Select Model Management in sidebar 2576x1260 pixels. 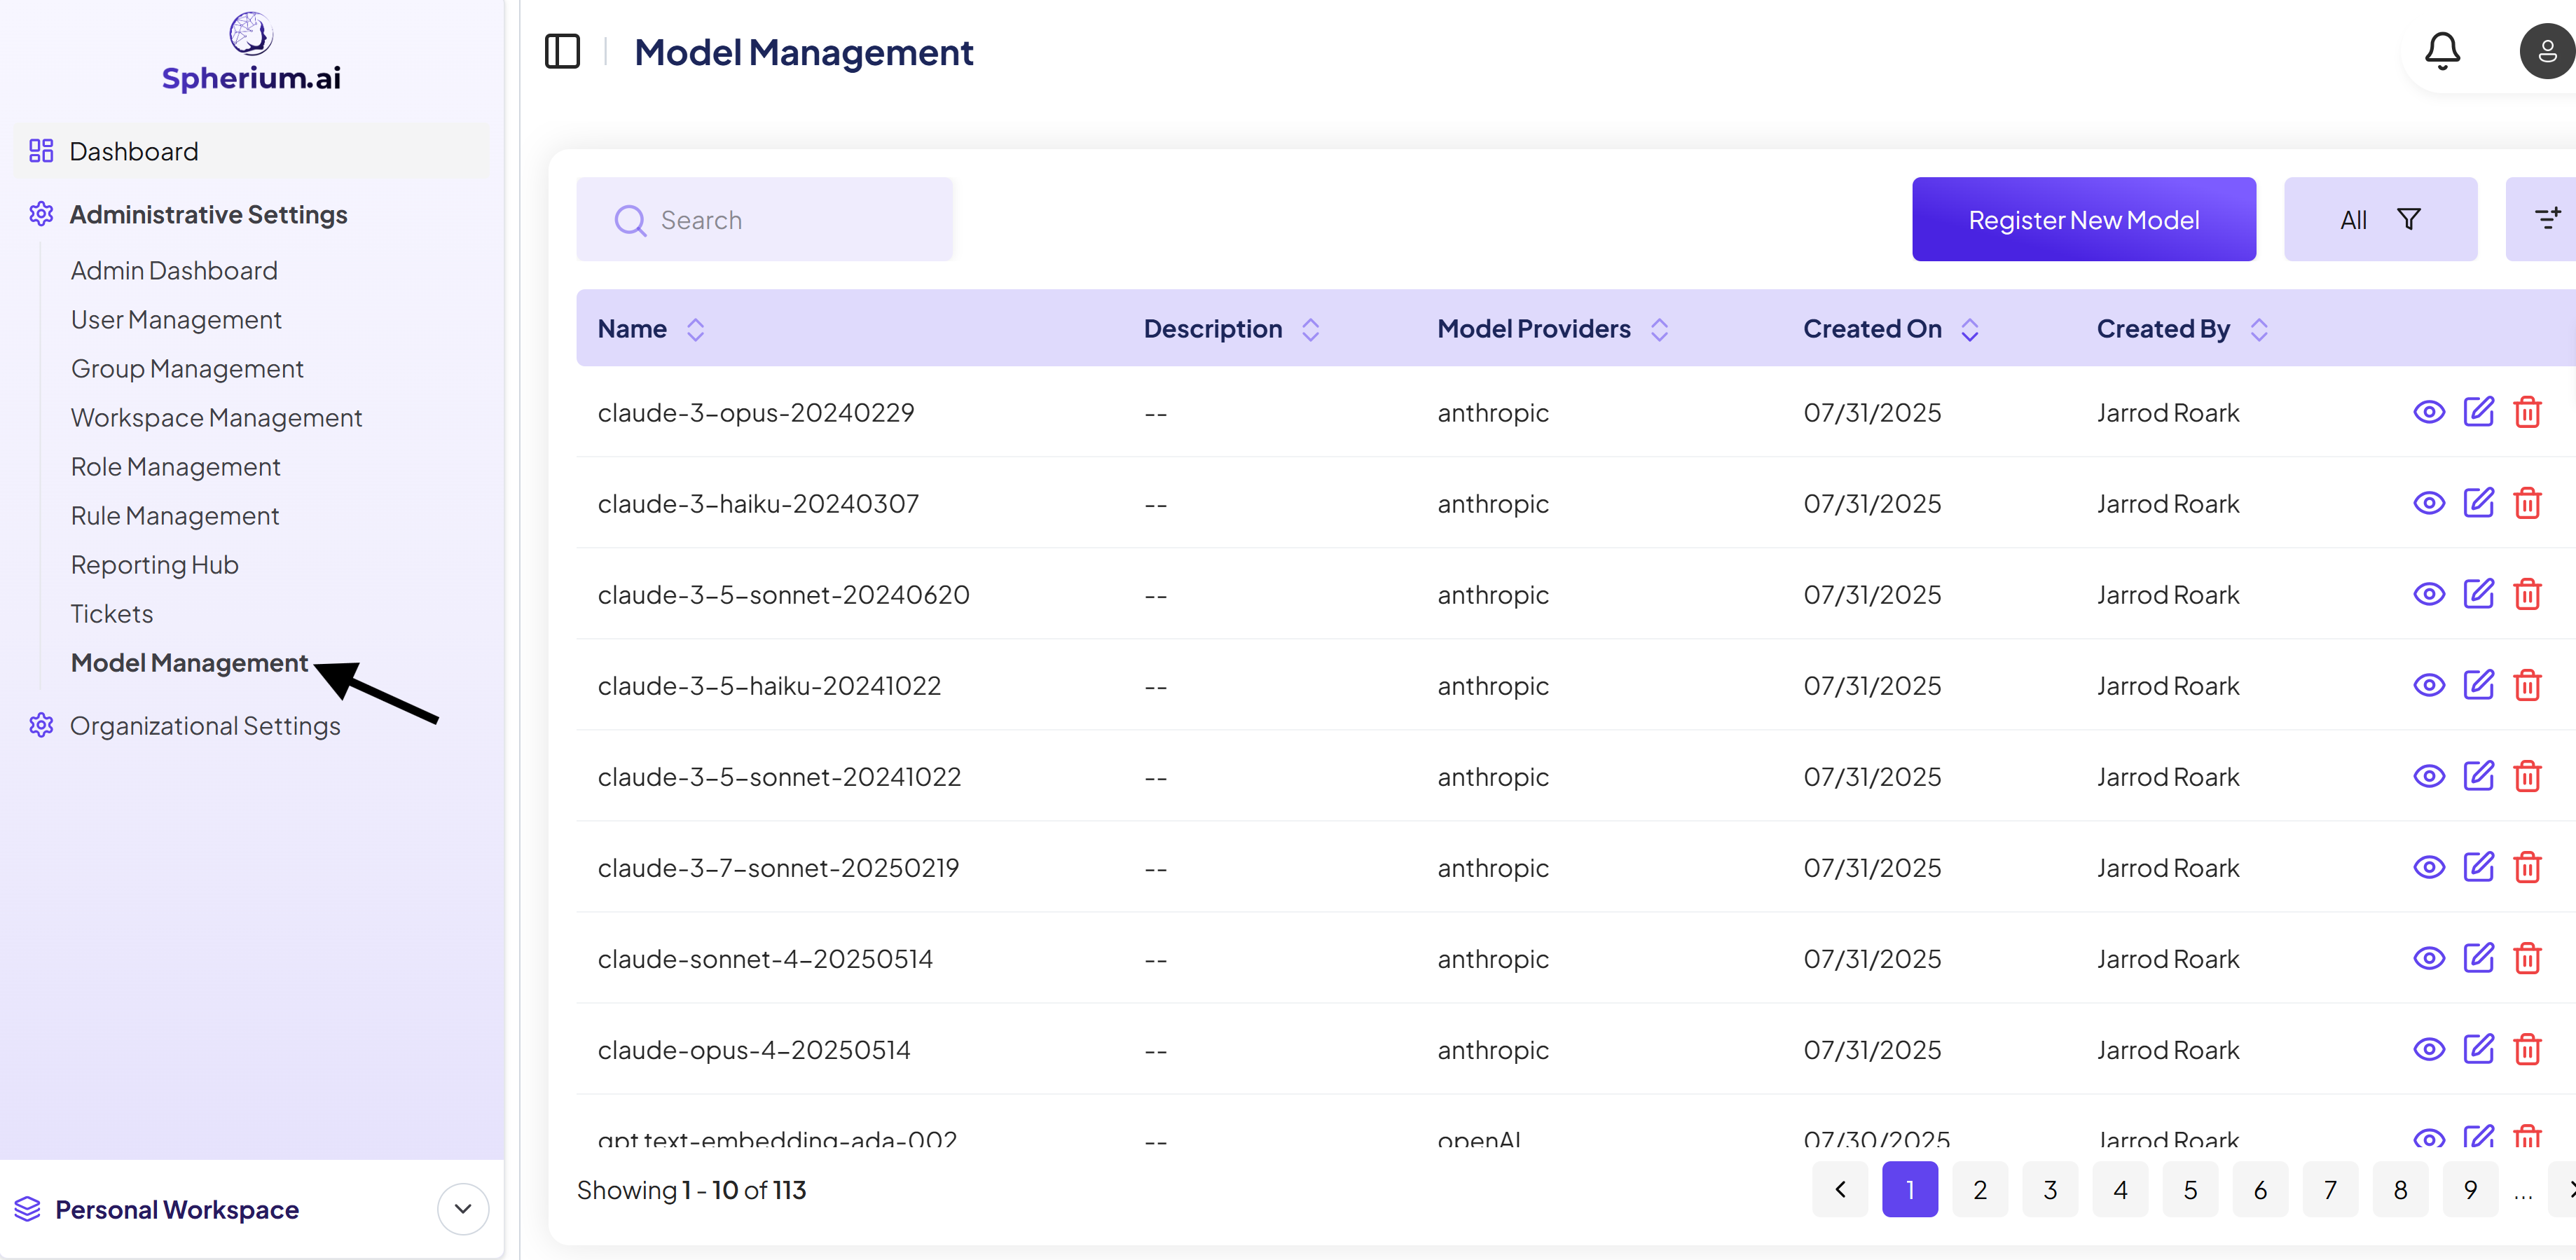tap(189, 662)
